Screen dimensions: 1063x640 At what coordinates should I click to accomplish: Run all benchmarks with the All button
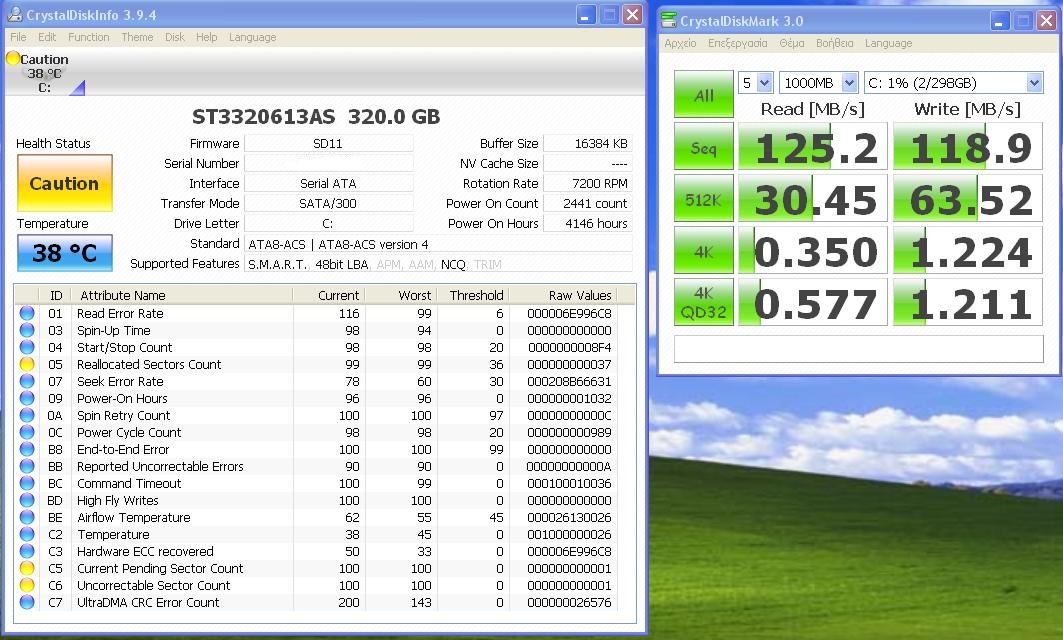703,95
